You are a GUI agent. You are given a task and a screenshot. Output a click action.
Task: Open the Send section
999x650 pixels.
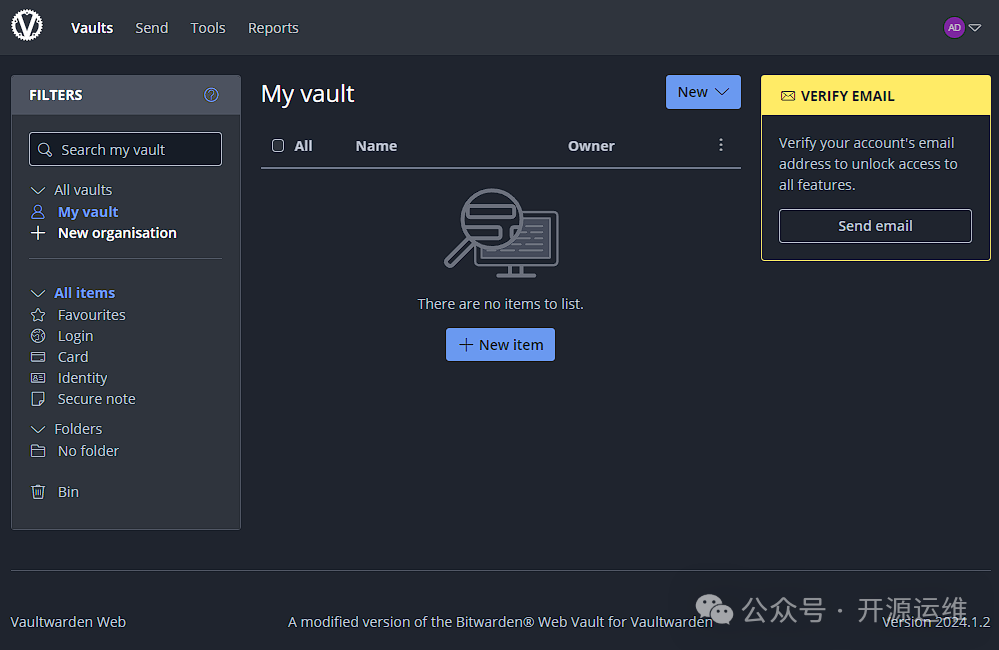[151, 27]
